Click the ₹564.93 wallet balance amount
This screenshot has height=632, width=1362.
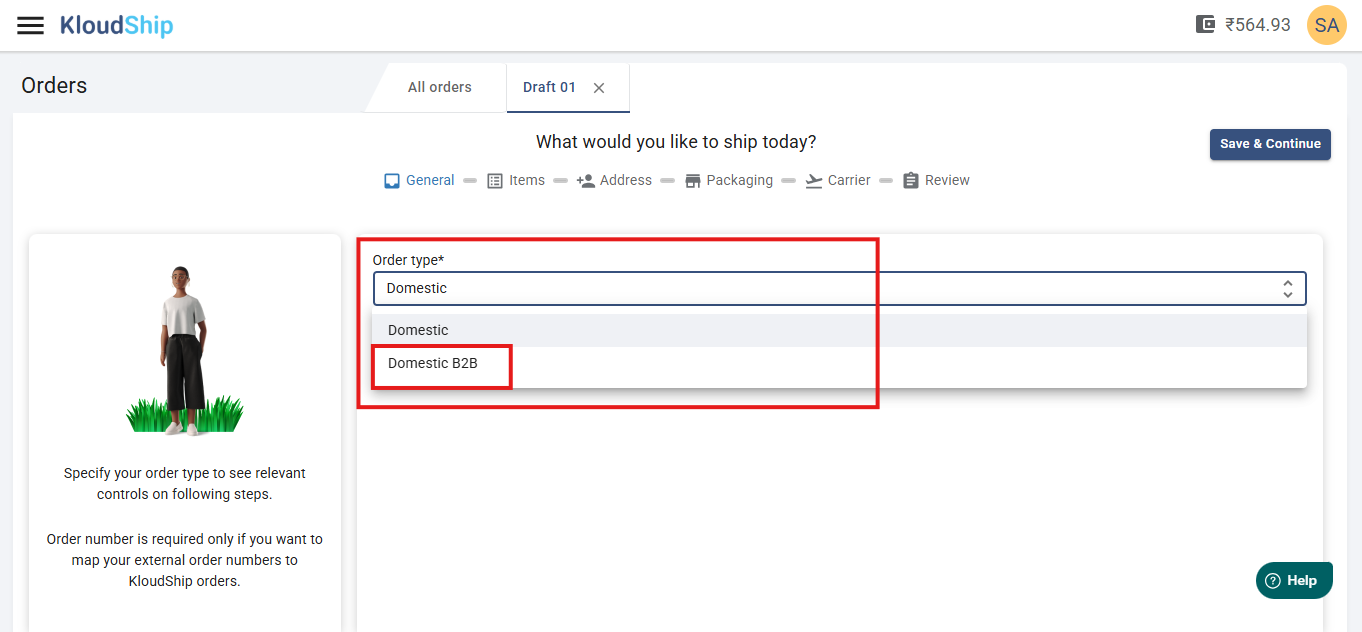[1258, 25]
